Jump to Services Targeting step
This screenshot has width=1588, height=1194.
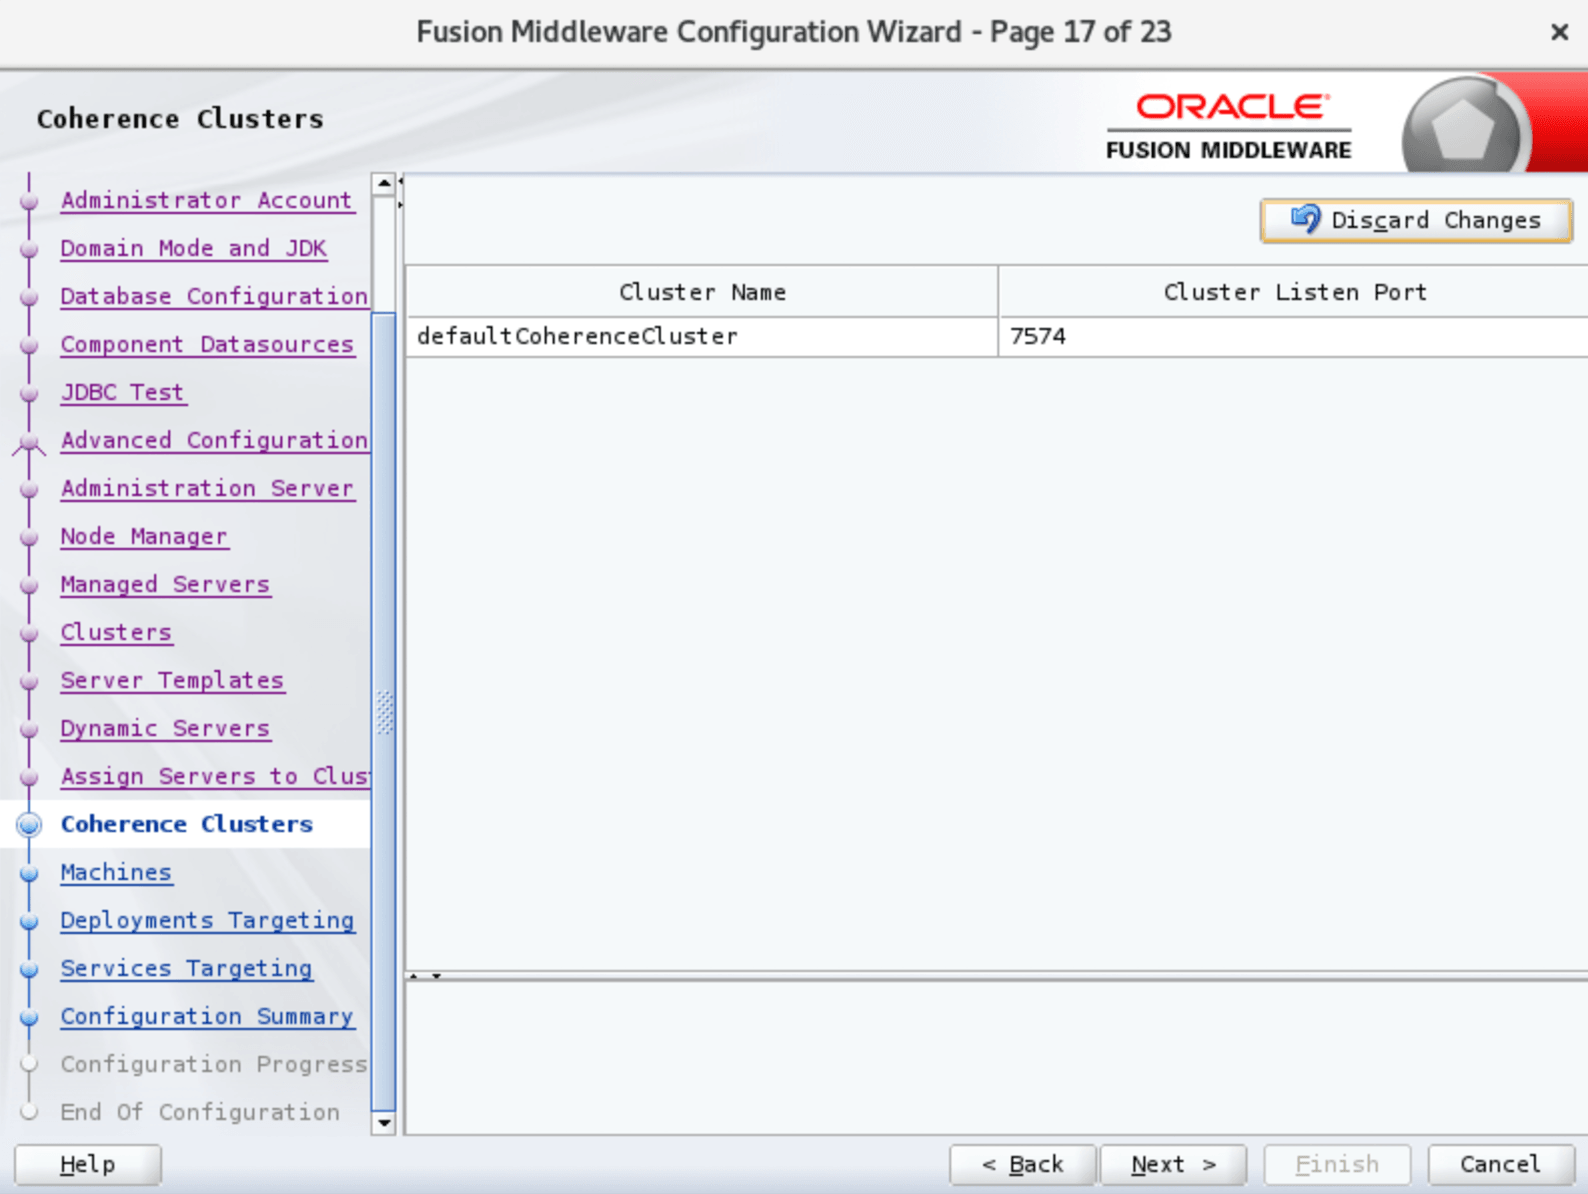(186, 968)
